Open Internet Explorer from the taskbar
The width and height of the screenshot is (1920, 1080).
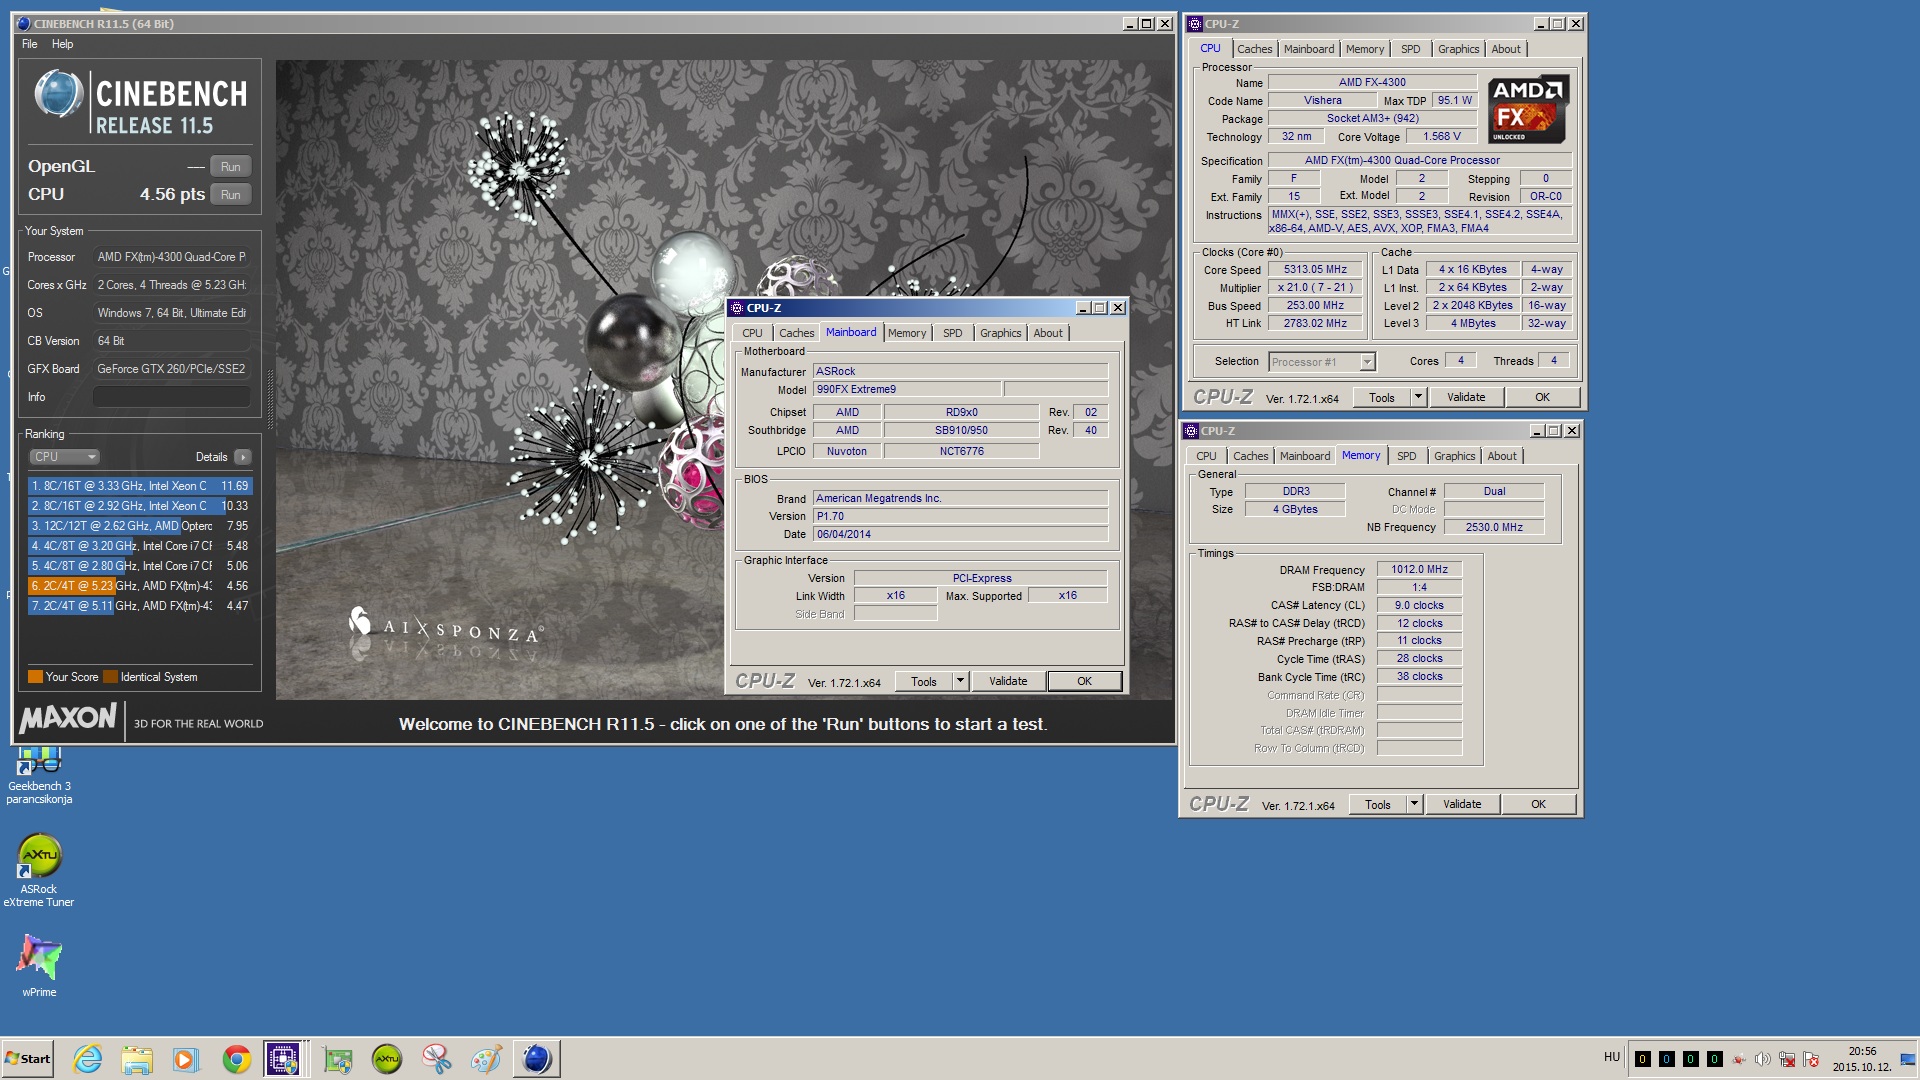pyautogui.click(x=88, y=1059)
